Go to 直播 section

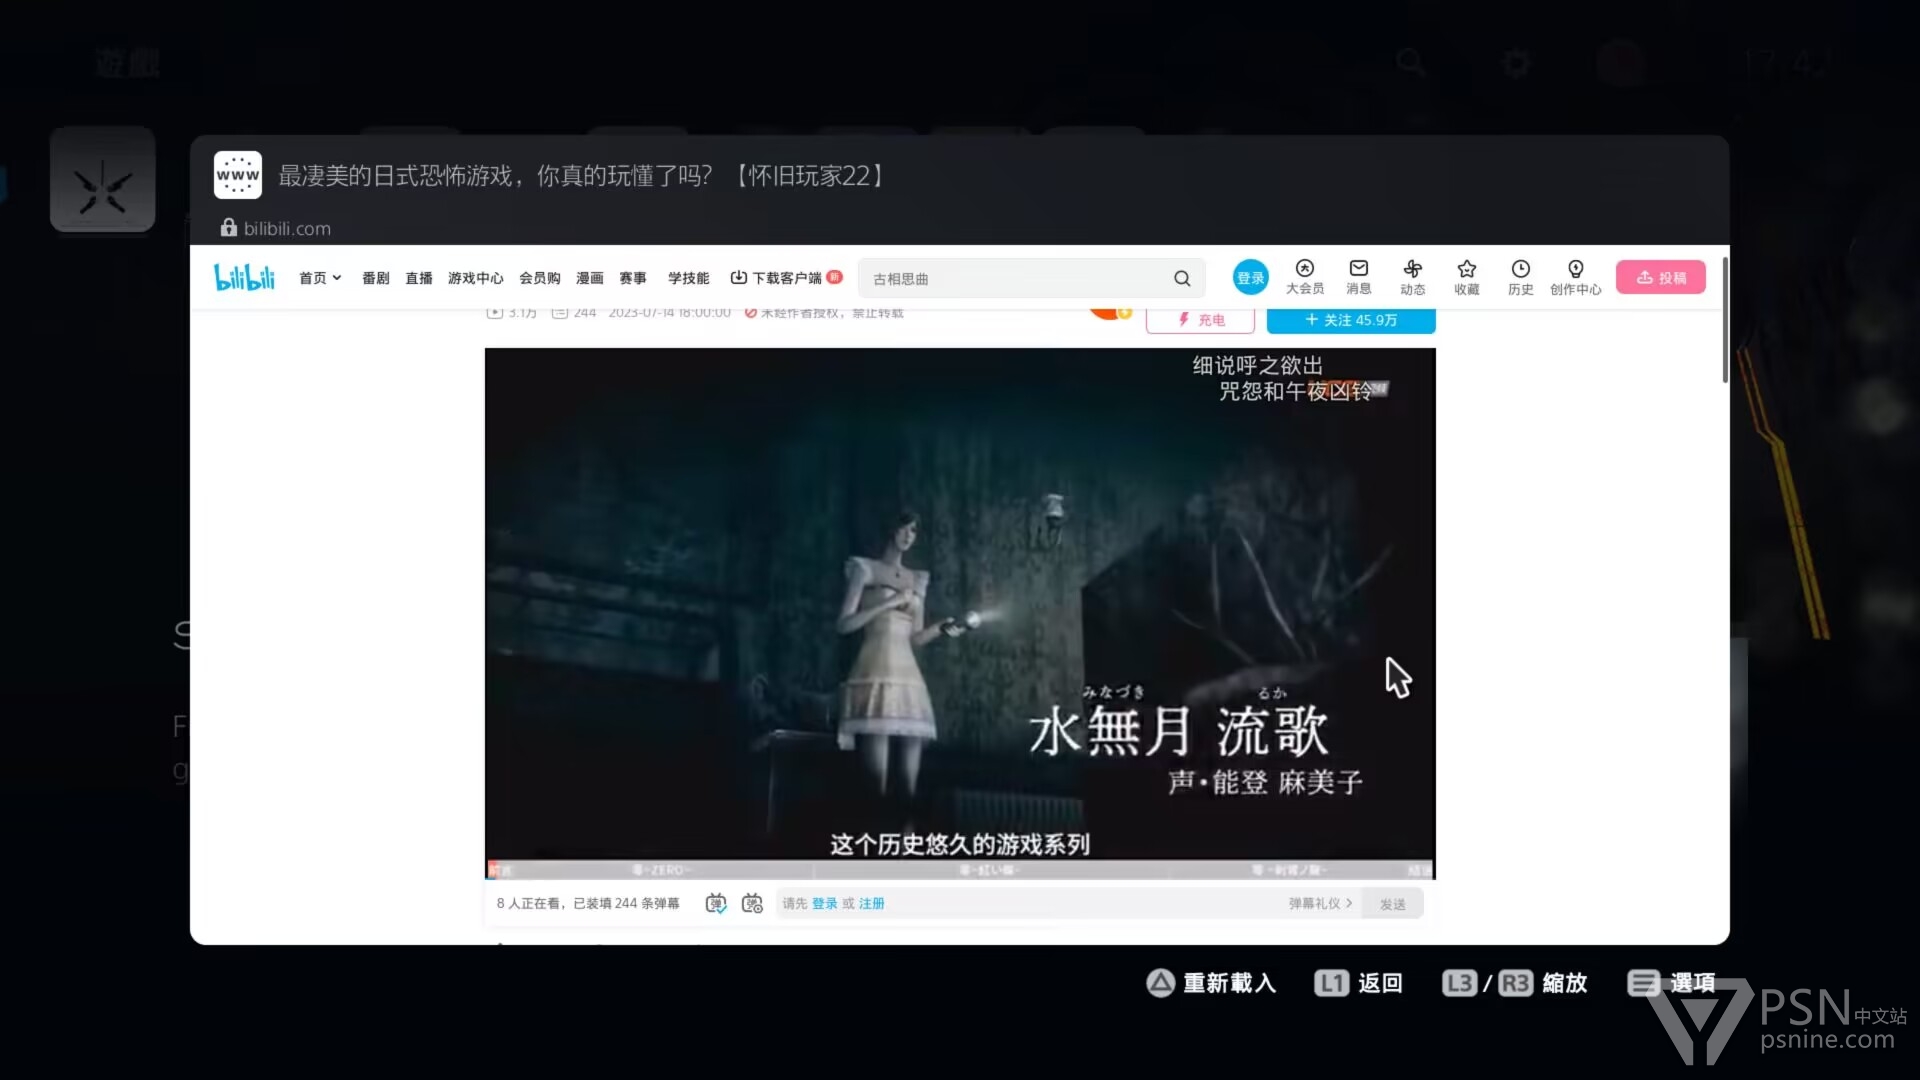click(418, 278)
